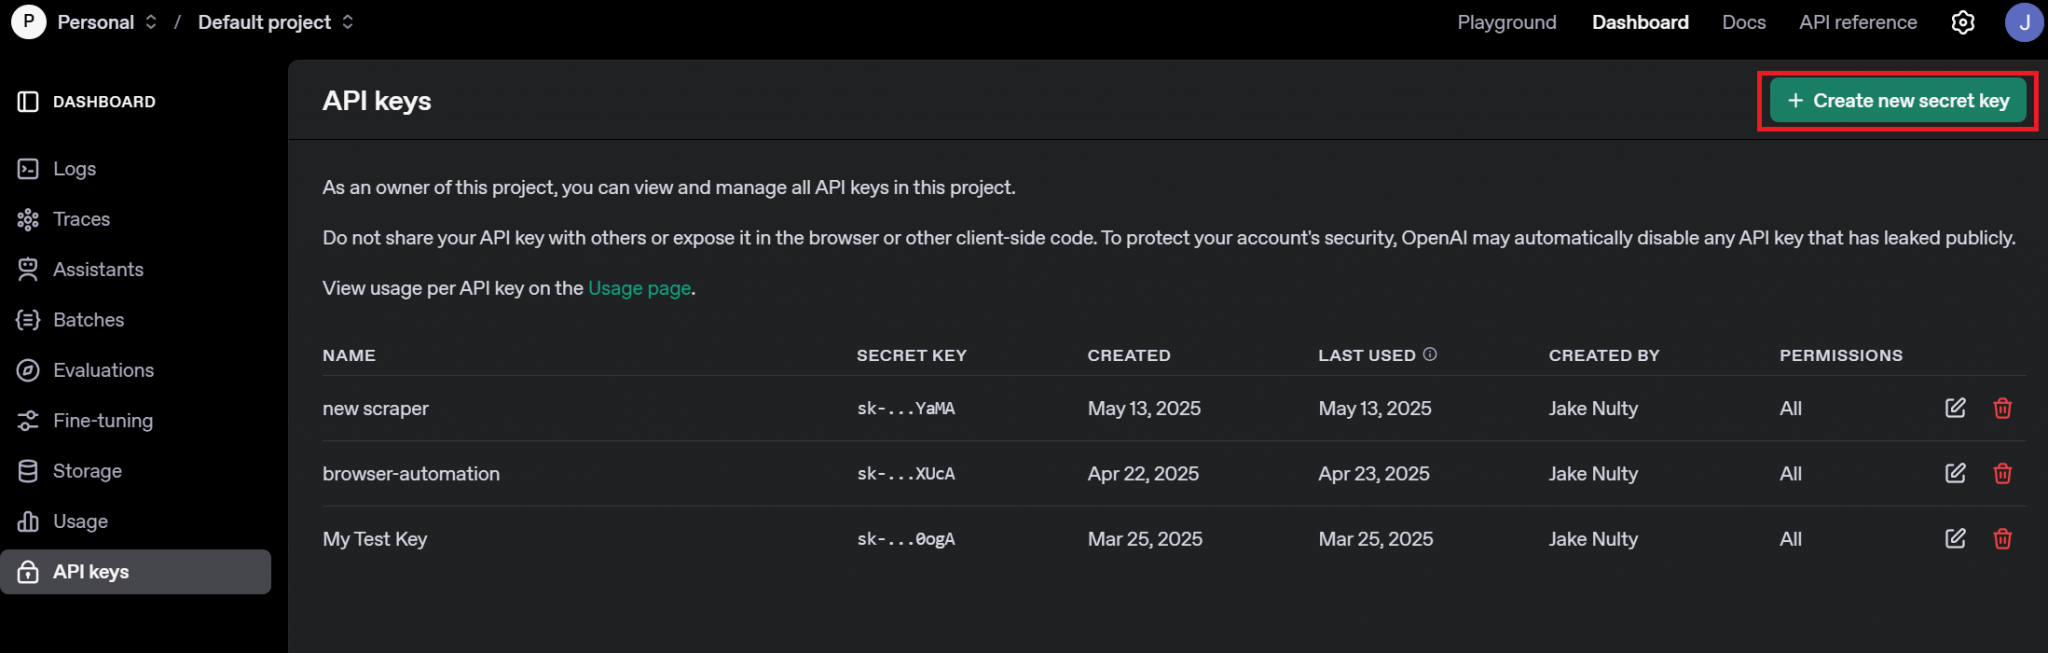2048x653 pixels.
Task: Follow the Usage page link
Action: pyautogui.click(x=639, y=288)
